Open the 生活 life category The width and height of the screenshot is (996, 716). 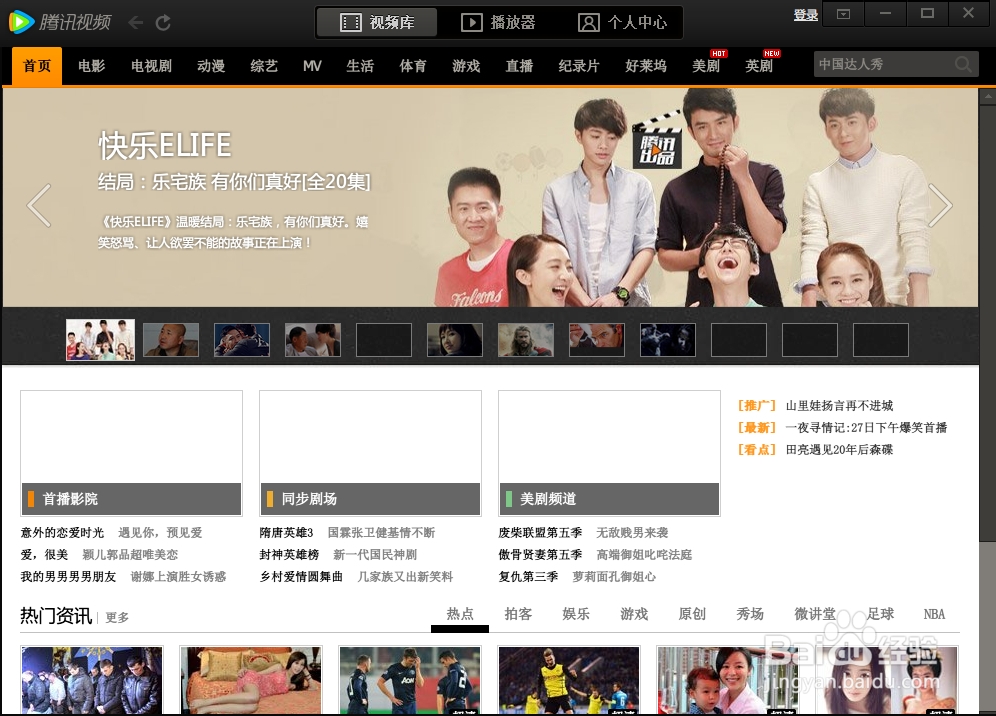(x=360, y=66)
